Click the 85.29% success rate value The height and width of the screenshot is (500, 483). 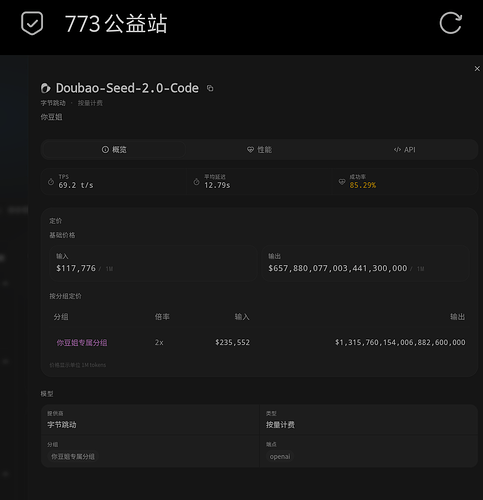(363, 185)
